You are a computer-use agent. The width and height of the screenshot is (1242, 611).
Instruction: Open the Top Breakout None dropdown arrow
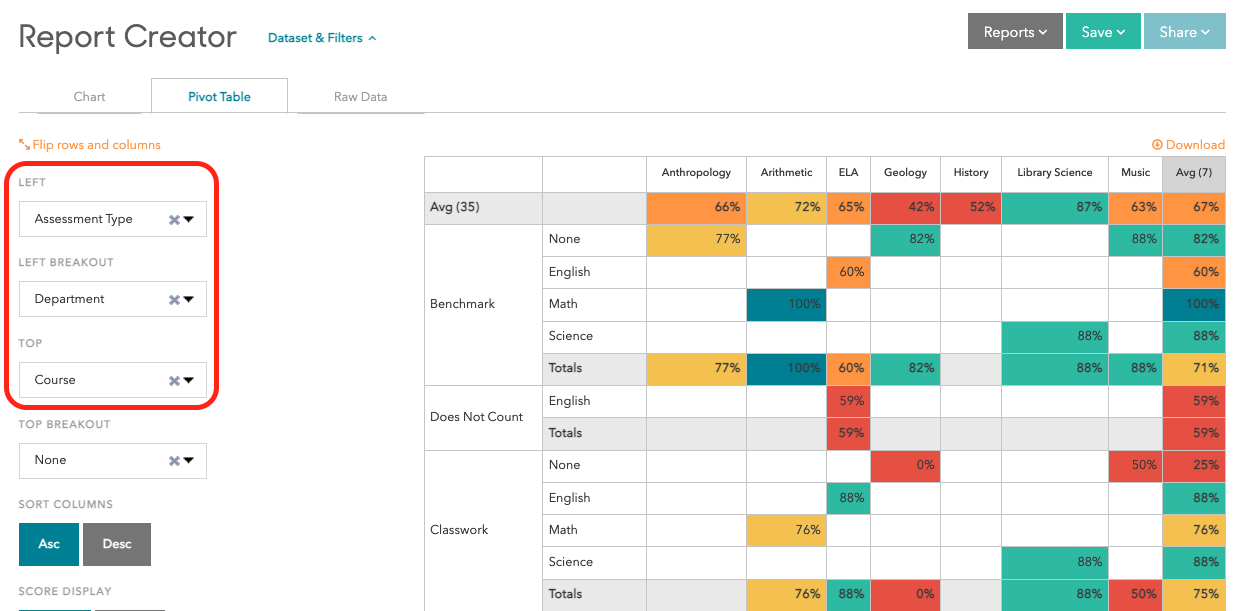188,460
